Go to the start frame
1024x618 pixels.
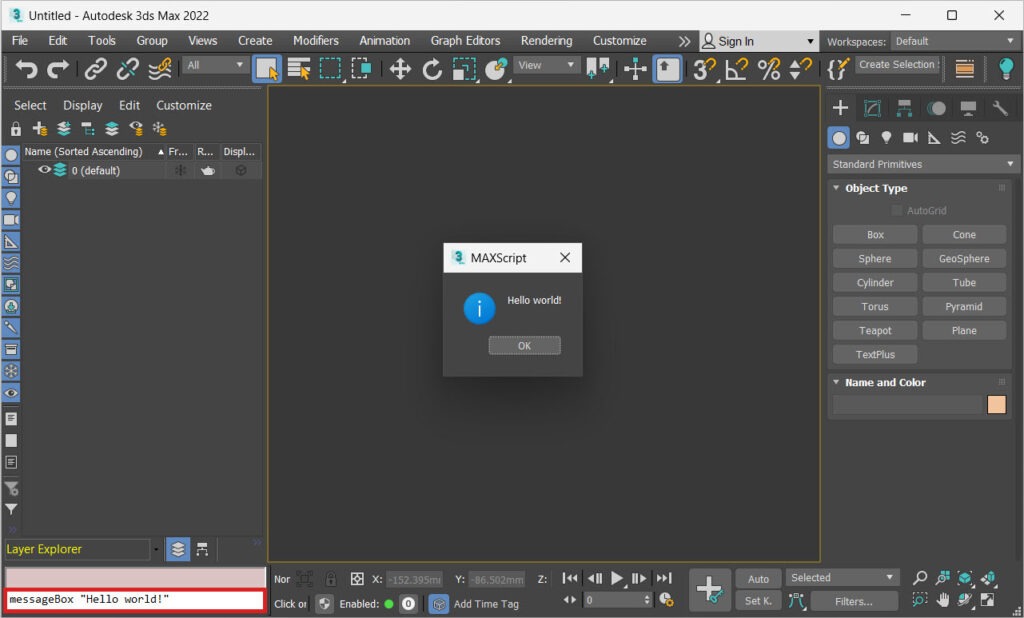(x=569, y=578)
